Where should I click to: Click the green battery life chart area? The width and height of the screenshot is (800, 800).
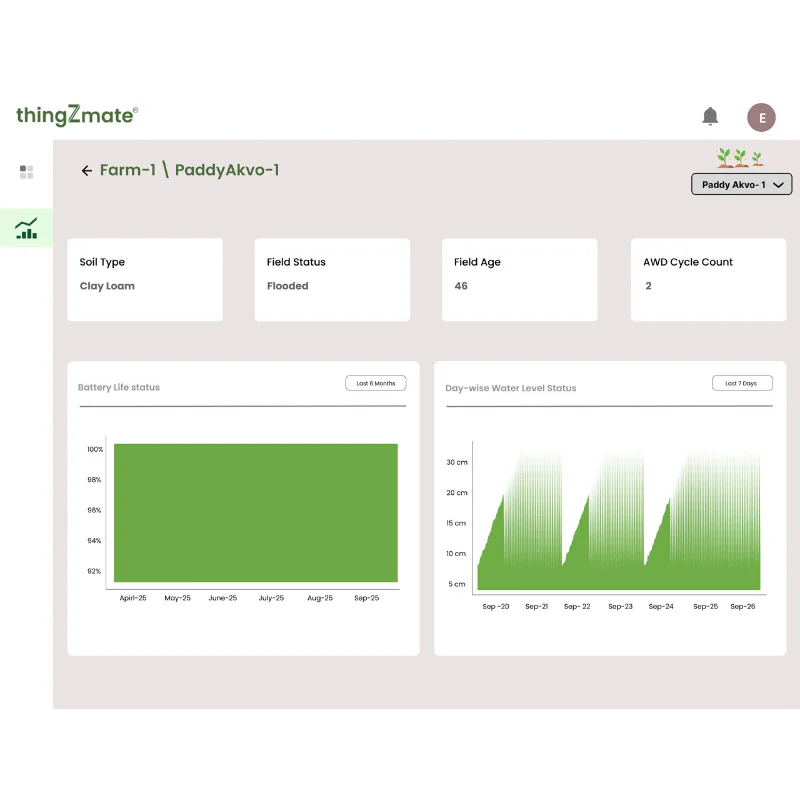256,512
